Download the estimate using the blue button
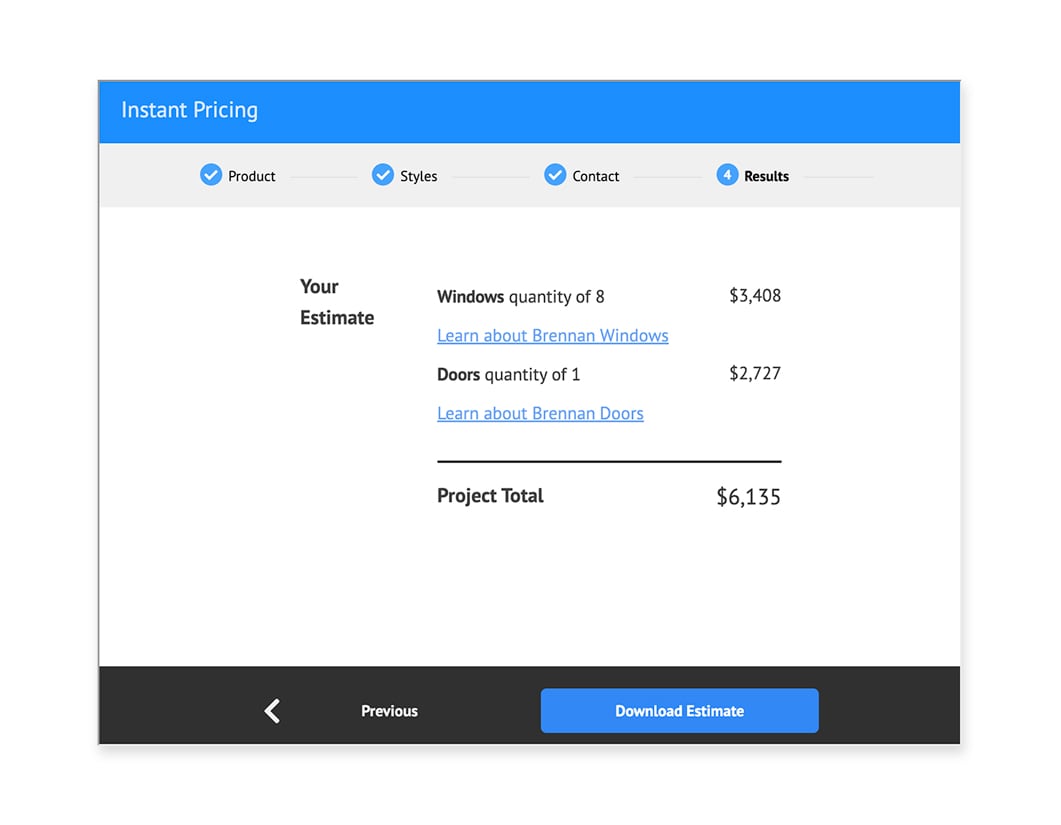Viewport: 1061px width, 825px height. 679,711
